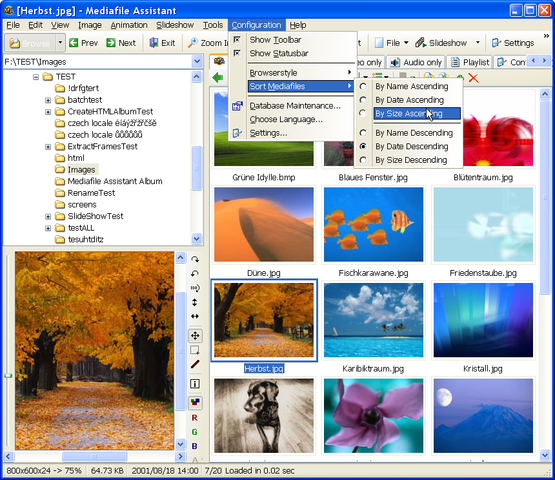The width and height of the screenshot is (555, 480).
Task: Open Settings from the main toolbar
Action: pyautogui.click(x=513, y=43)
